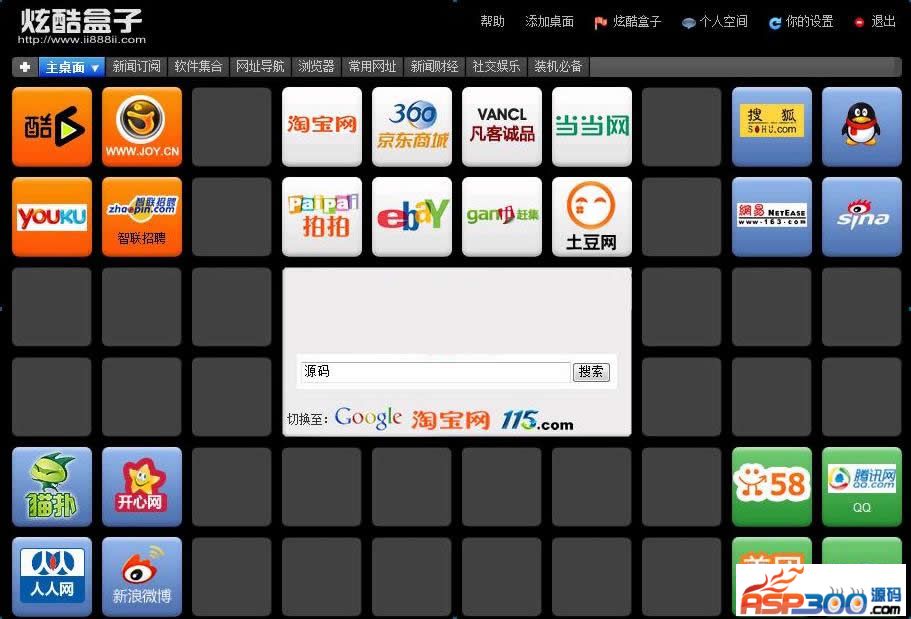Switch to the 新闻财经 tab
The width and height of the screenshot is (911, 619).
click(434, 67)
